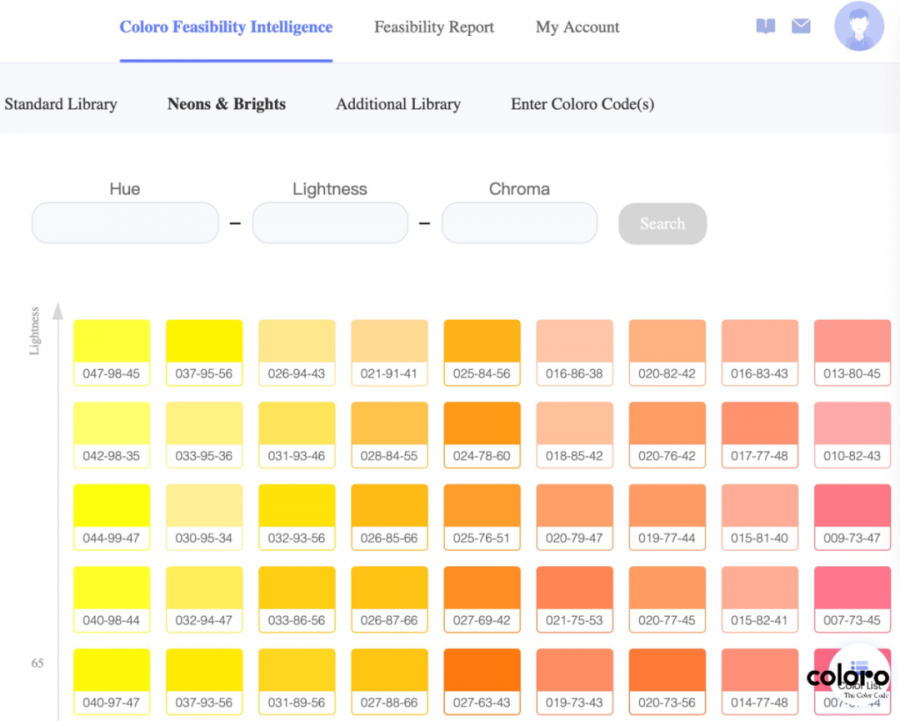Select swatch 019-77-44
This screenshot has height=721, width=900.
pyautogui.click(x=667, y=517)
